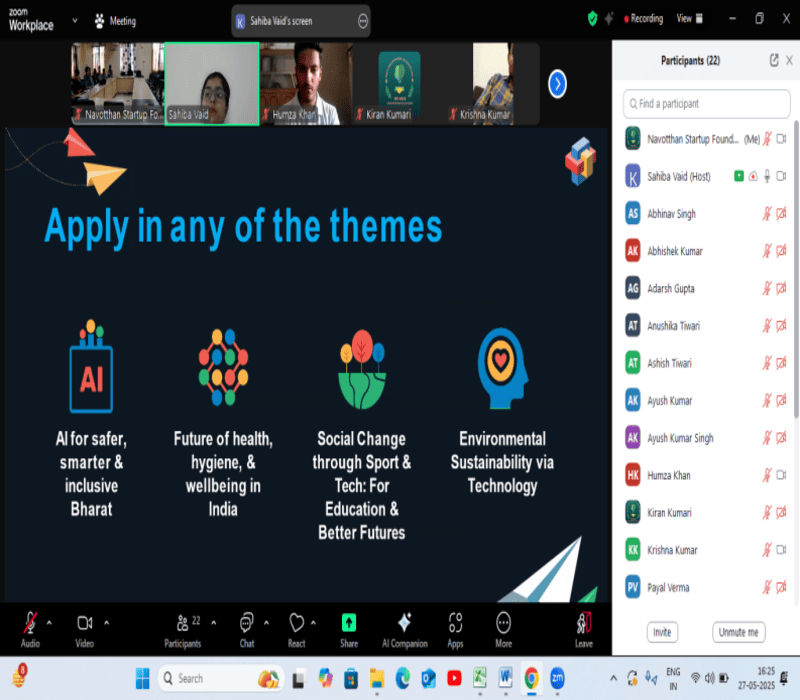Expand the video settings arrow
800x700 pixels.
(x=106, y=621)
